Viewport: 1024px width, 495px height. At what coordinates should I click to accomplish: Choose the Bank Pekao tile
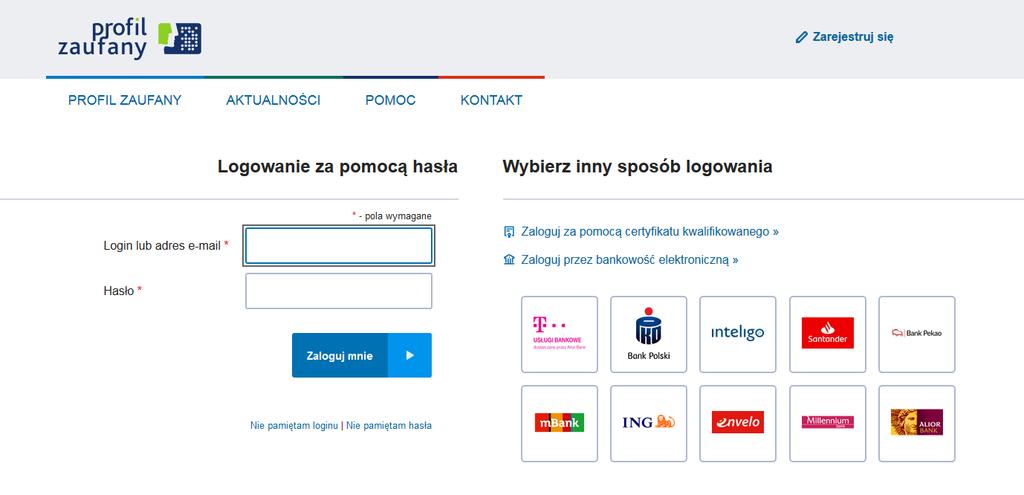pyautogui.click(x=917, y=334)
